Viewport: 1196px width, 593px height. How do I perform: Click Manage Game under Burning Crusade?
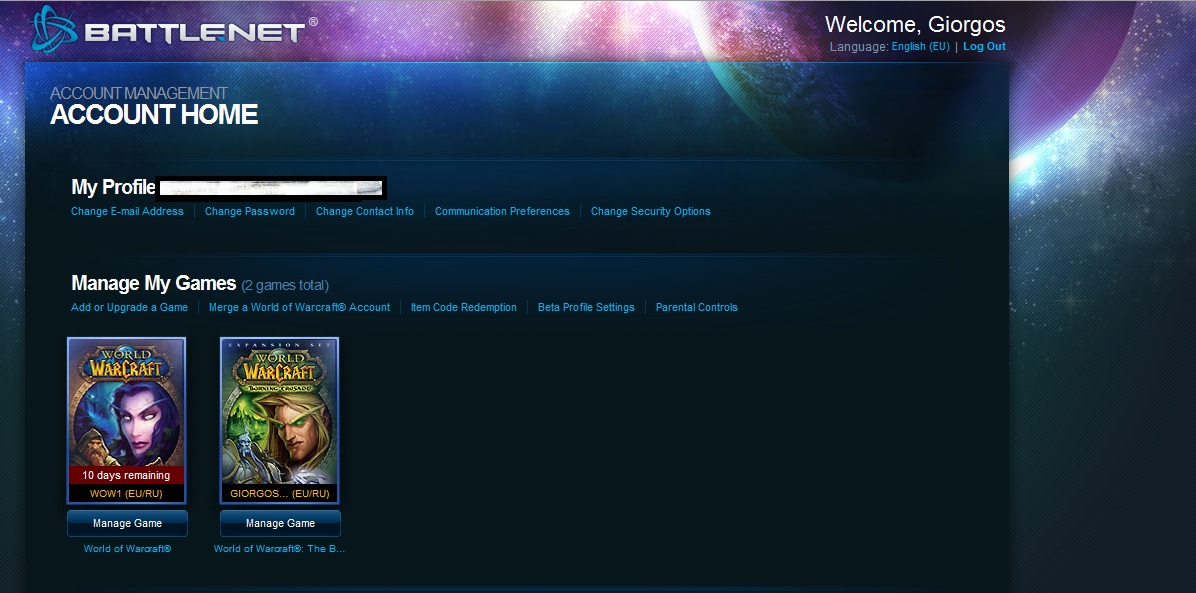click(280, 524)
